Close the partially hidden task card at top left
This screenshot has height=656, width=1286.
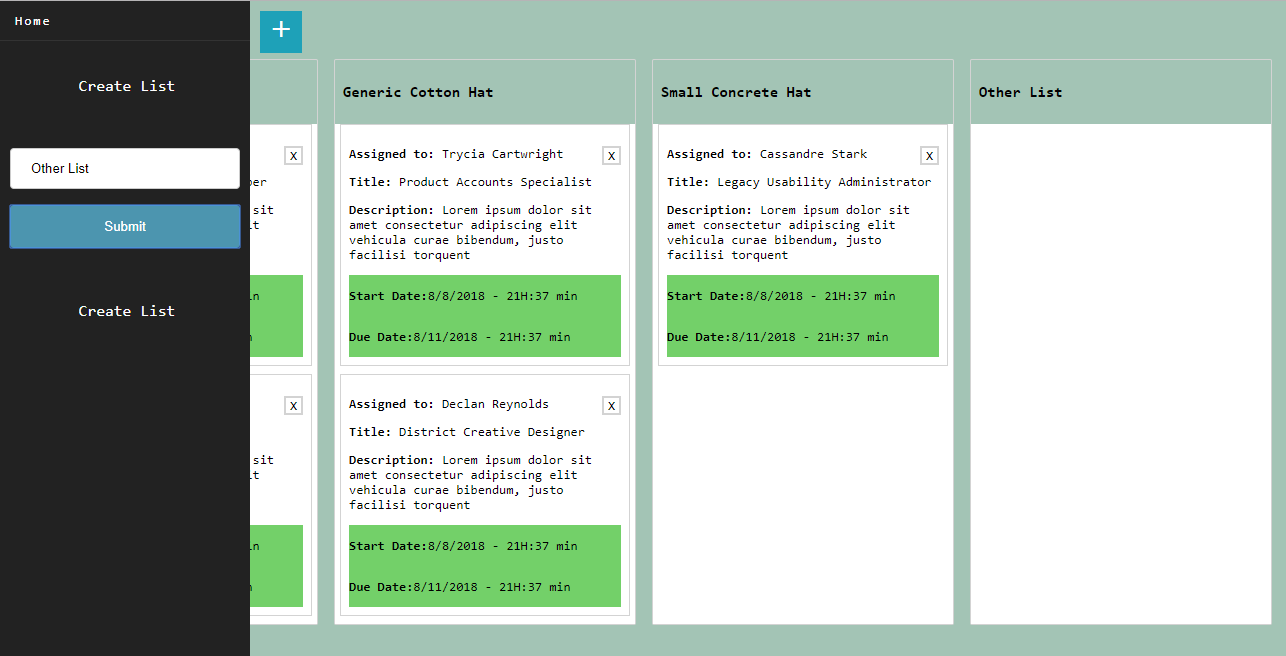point(293,155)
